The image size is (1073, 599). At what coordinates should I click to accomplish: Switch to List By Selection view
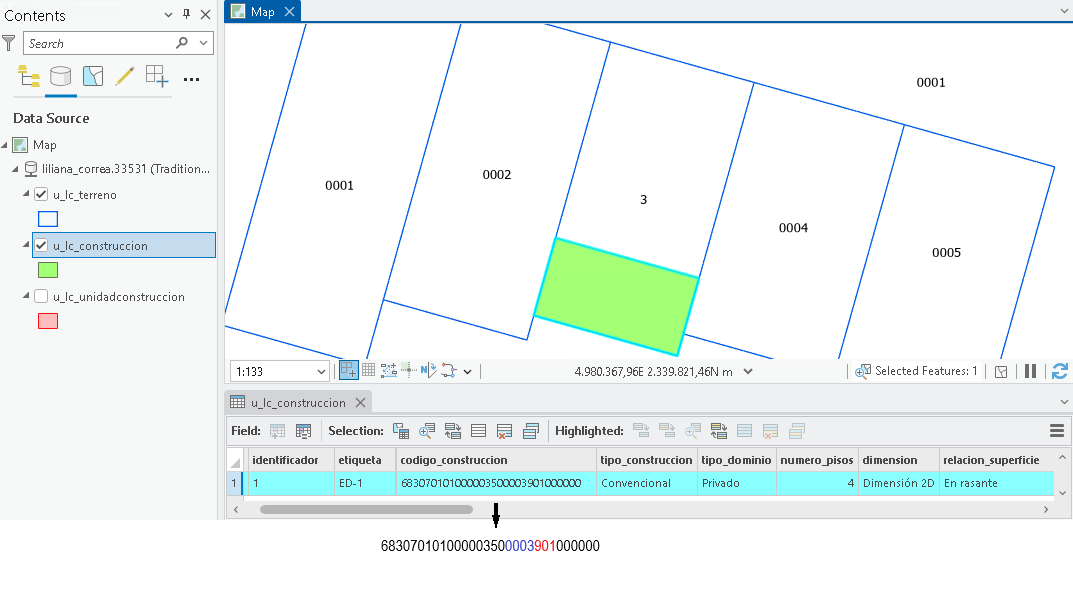click(x=92, y=76)
